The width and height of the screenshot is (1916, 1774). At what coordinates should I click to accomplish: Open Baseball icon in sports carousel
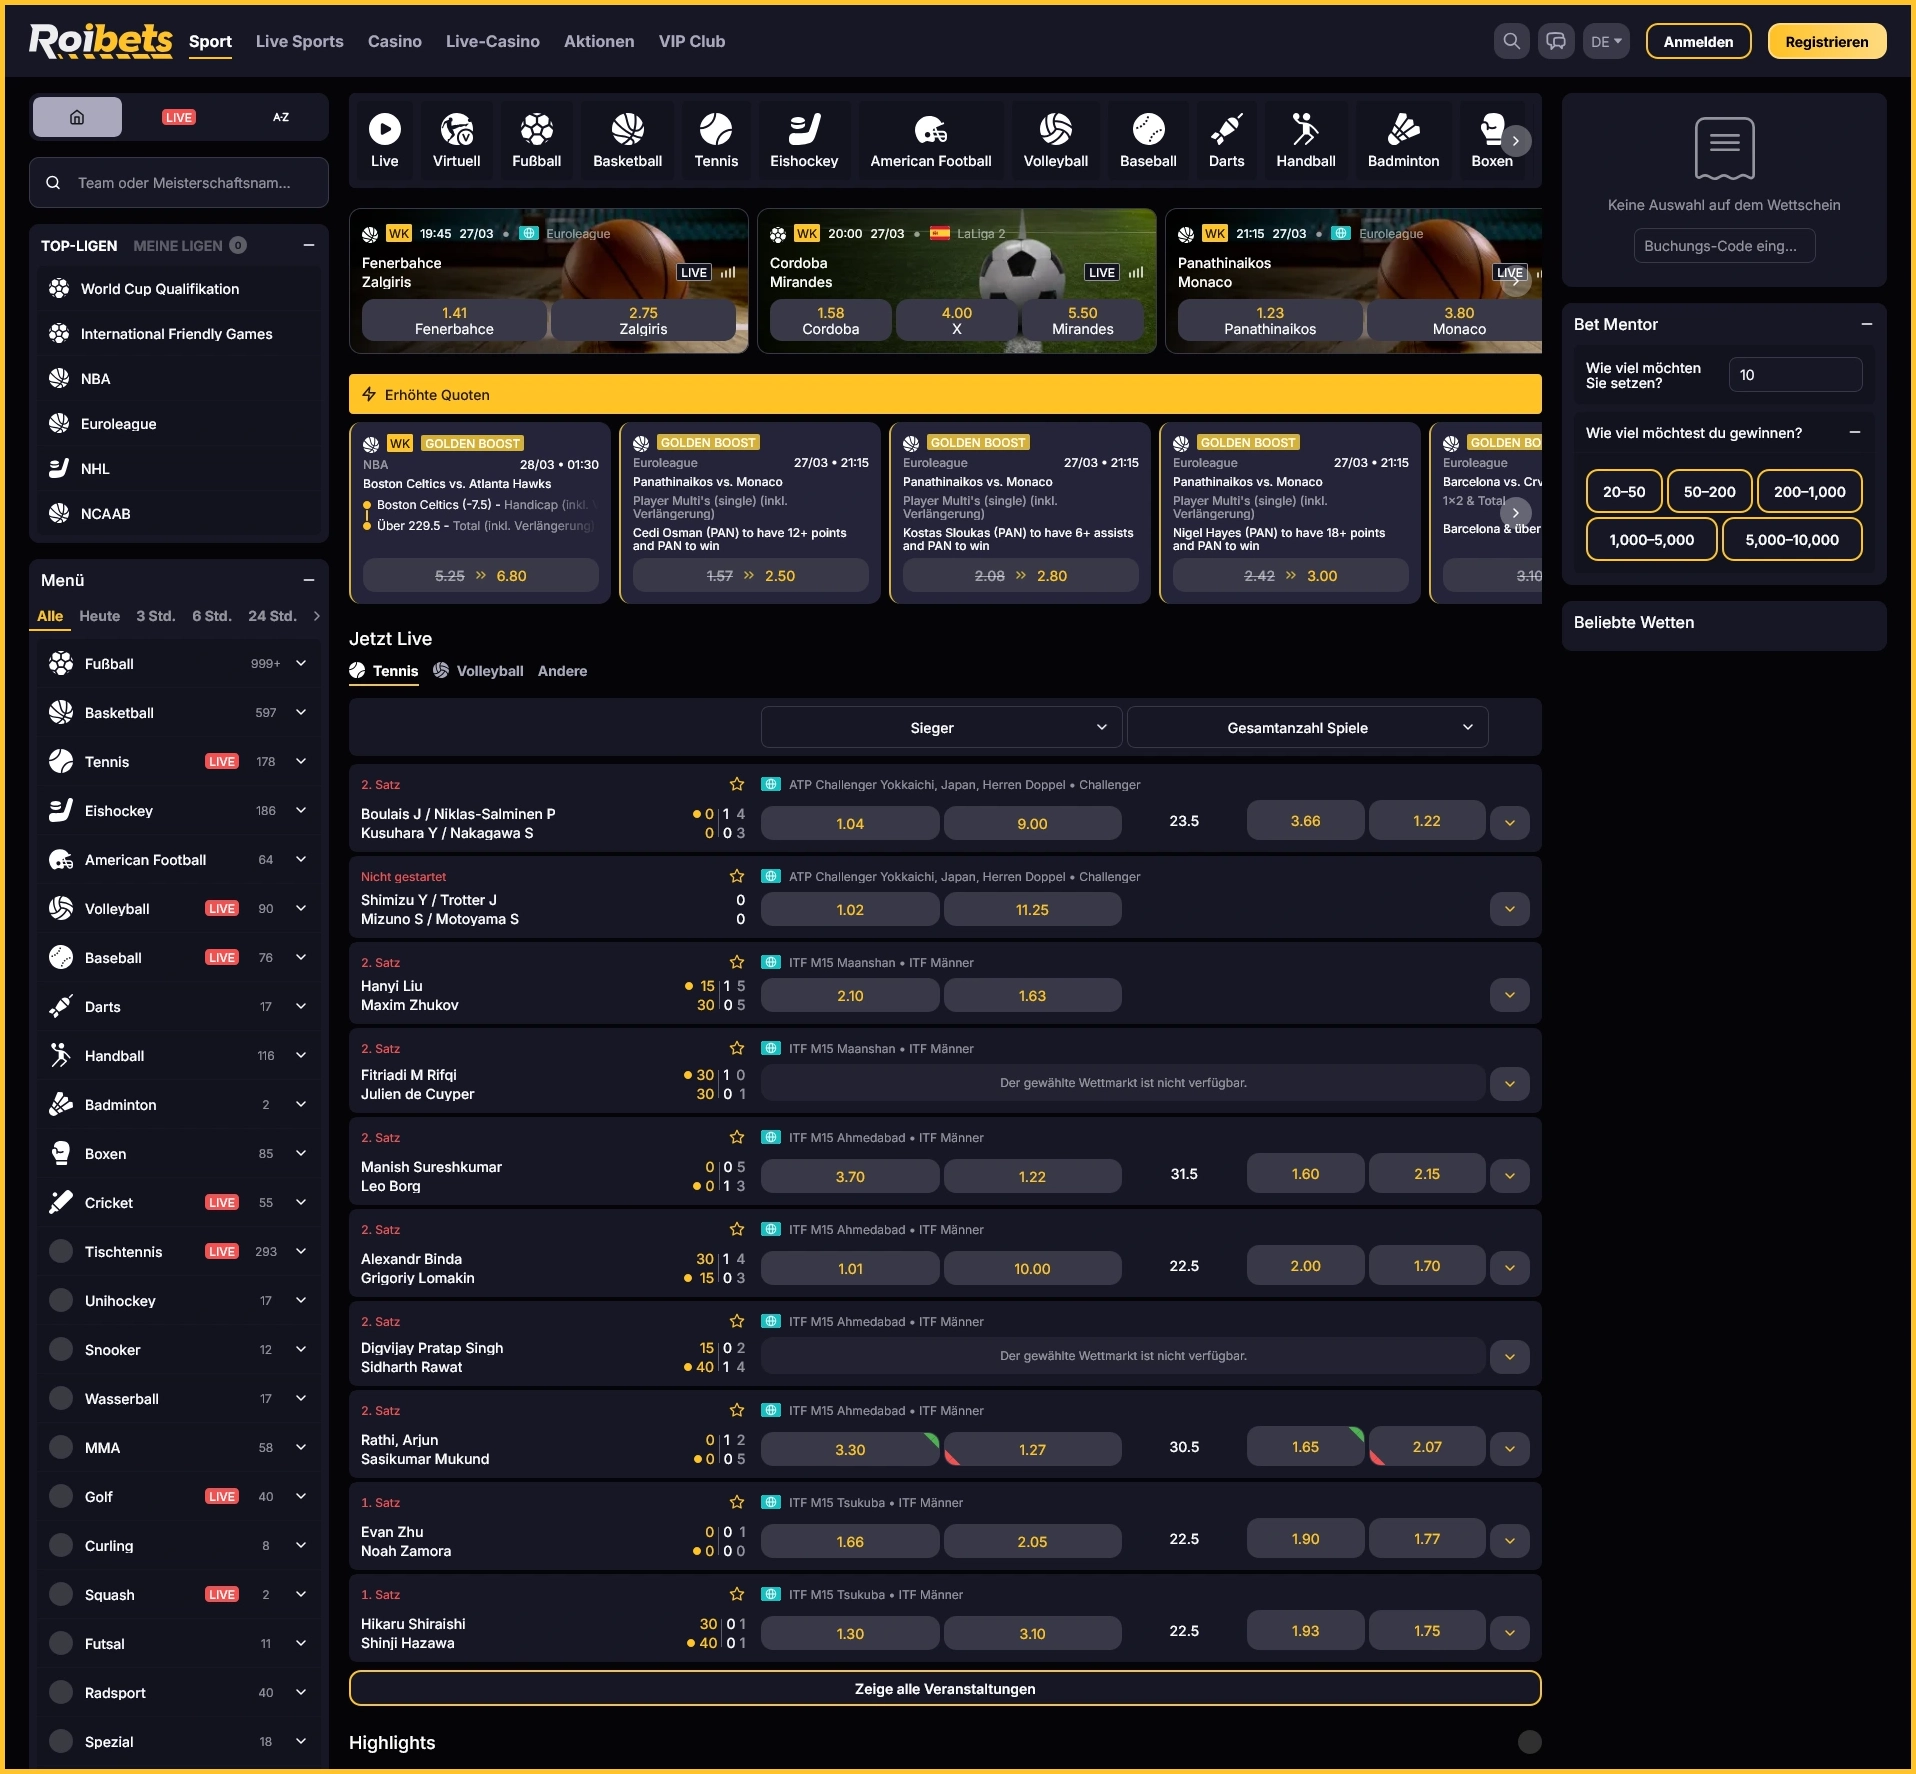click(1148, 140)
